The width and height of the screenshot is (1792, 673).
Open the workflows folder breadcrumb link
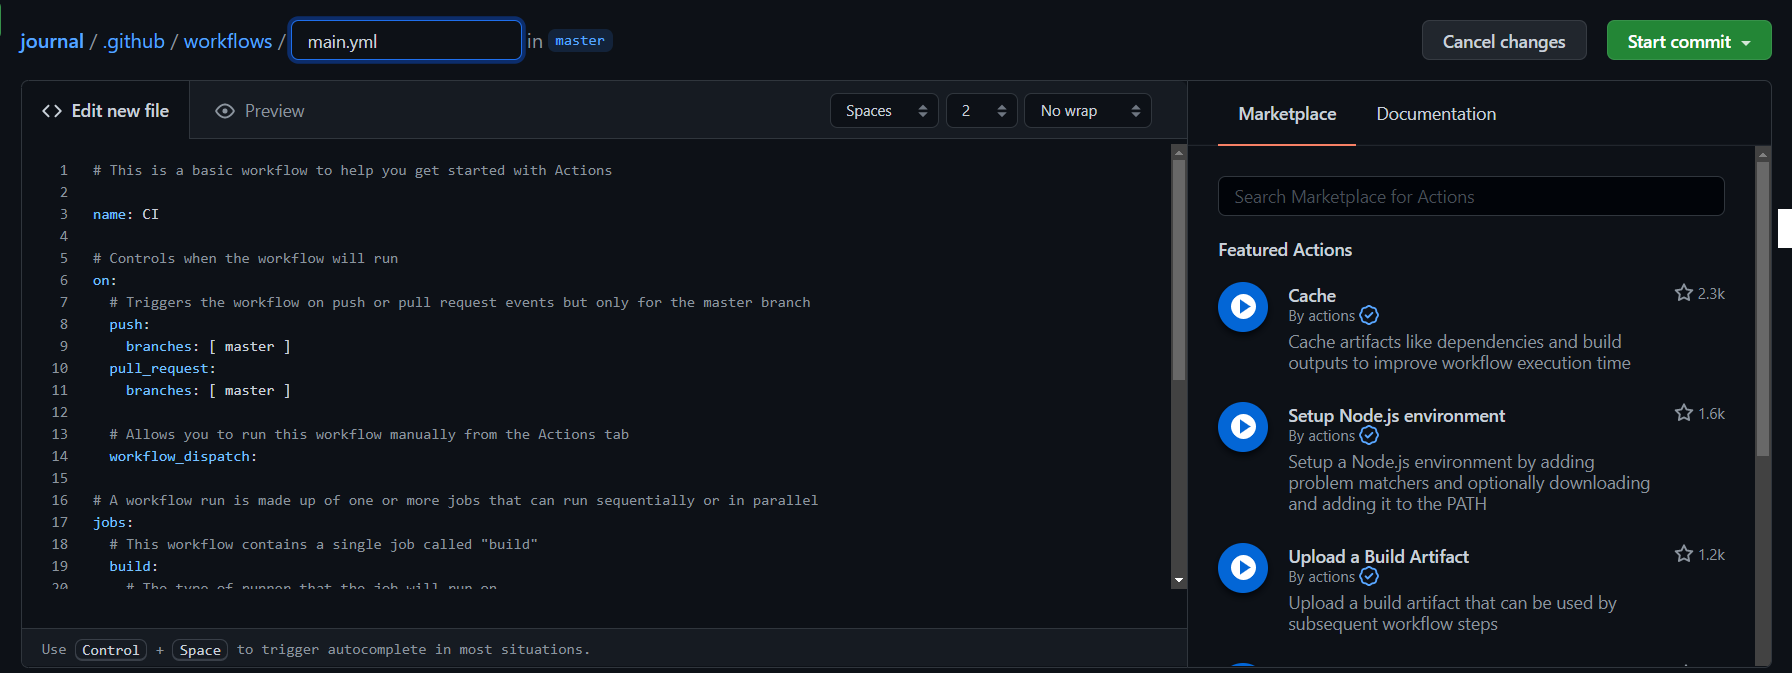(x=228, y=41)
